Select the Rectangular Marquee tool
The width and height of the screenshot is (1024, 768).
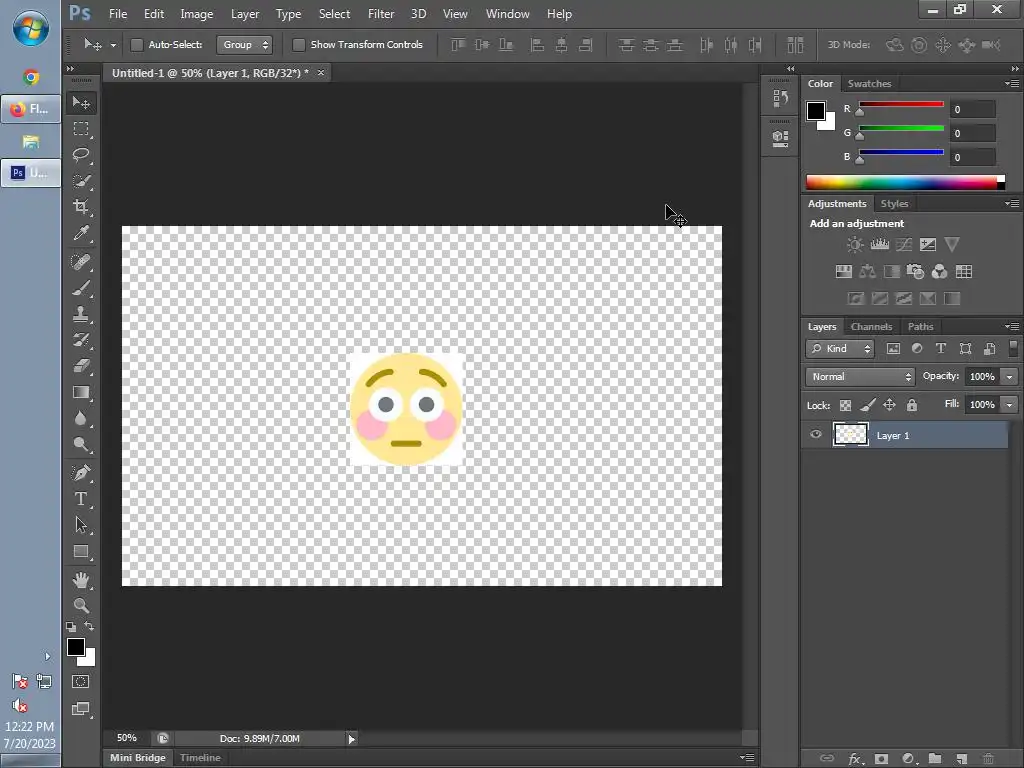pos(81,129)
